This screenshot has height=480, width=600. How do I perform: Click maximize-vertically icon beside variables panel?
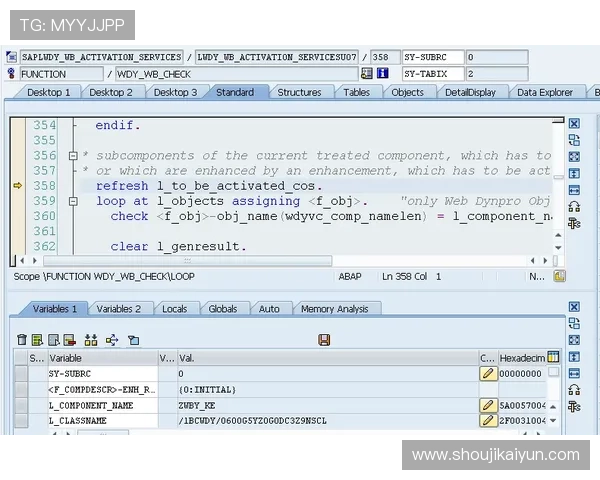[574, 357]
